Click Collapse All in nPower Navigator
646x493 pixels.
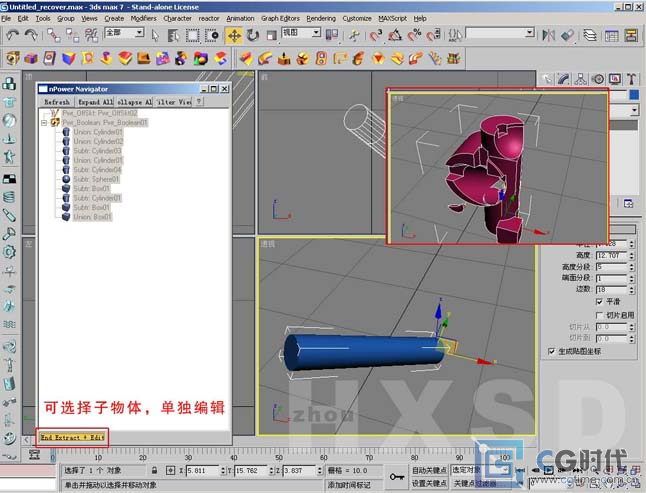(x=134, y=102)
